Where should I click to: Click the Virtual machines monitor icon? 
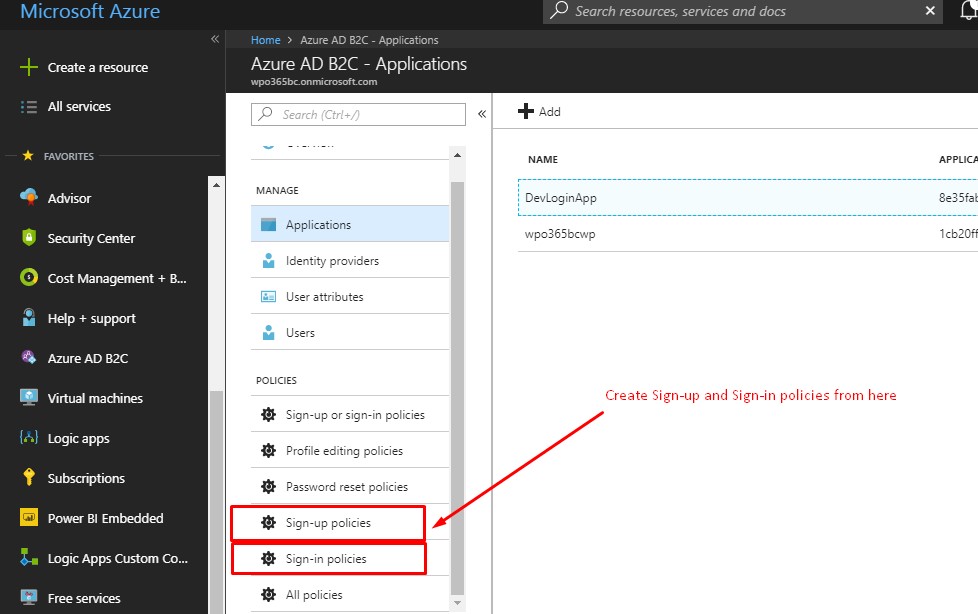(29, 397)
